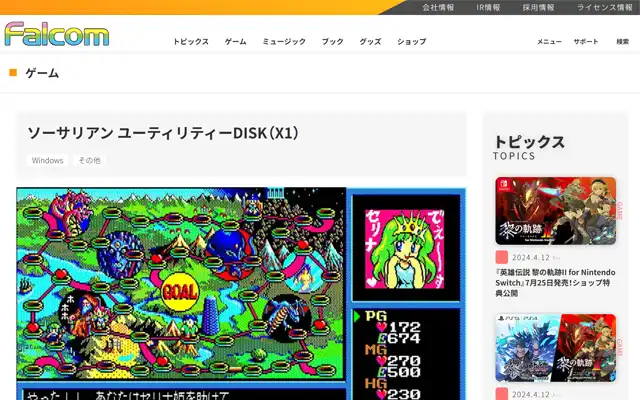
Task: Open the Nintendo Switch 黎の軌跡II topic thumbnail
Action: 556,211
